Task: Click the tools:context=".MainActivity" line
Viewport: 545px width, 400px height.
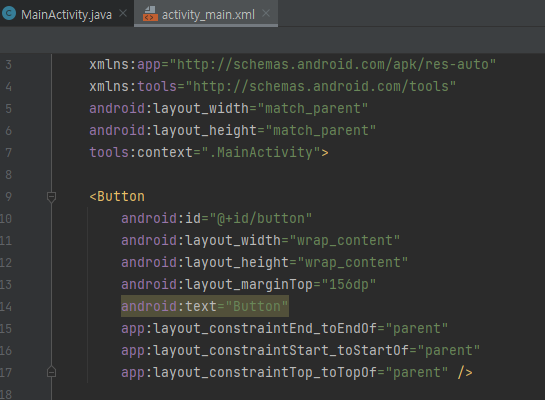Action: (209, 153)
